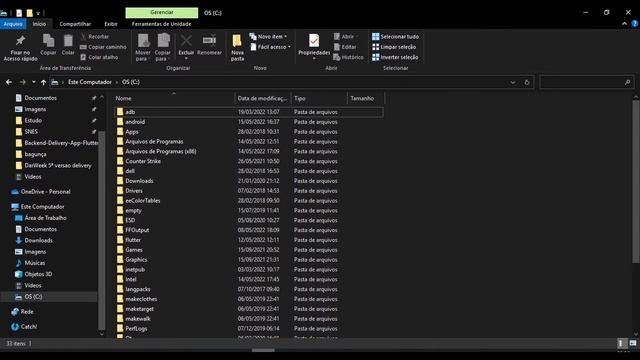
Task: Click Editar in the ribbon
Action: [345, 47]
